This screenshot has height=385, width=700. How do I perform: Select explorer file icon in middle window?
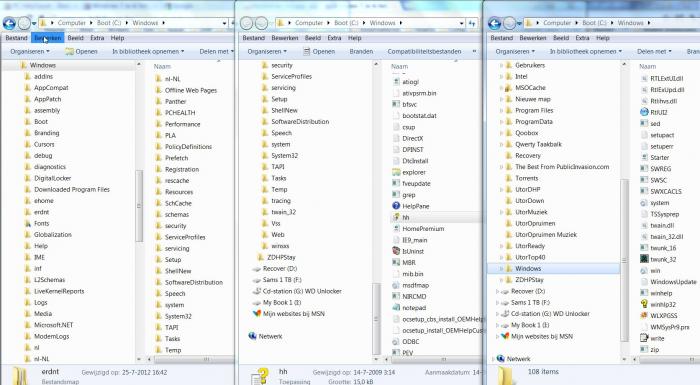(x=396, y=172)
